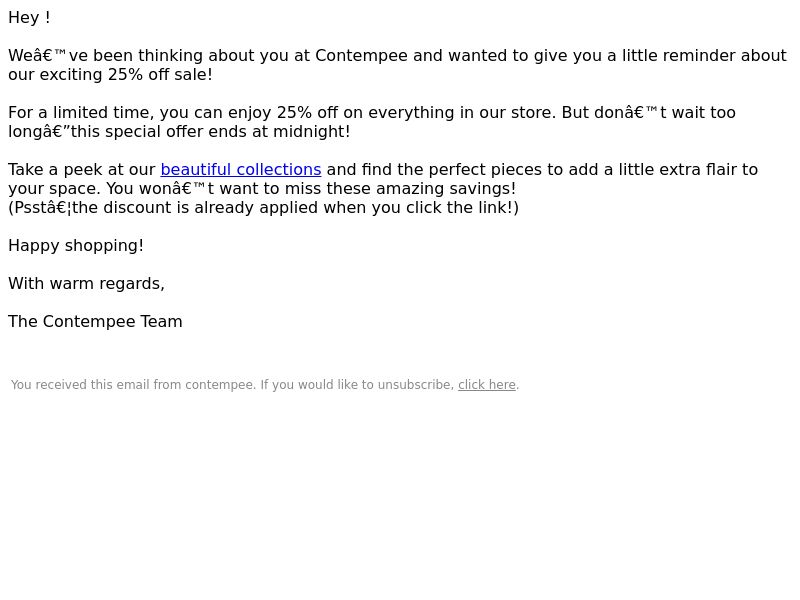Click the word 'Contempee' in the first paragraph
Viewport: 800px width, 600px height.
pos(361,55)
